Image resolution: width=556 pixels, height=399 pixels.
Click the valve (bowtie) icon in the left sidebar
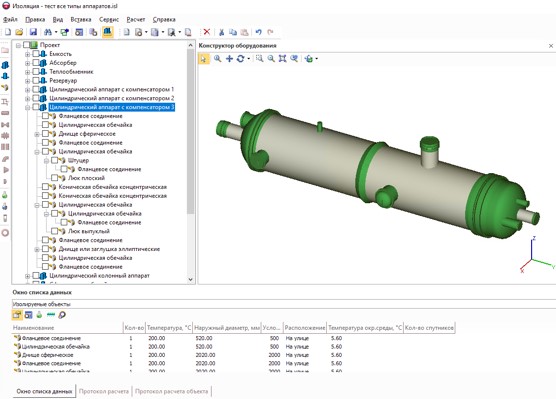(x=5, y=125)
